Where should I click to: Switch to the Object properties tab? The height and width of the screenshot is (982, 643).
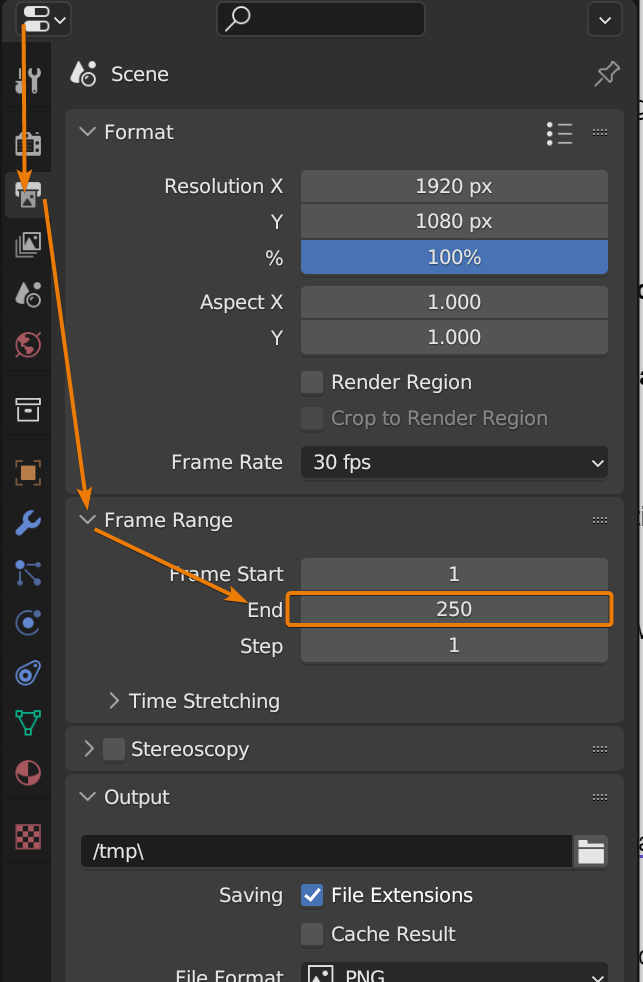click(x=27, y=472)
